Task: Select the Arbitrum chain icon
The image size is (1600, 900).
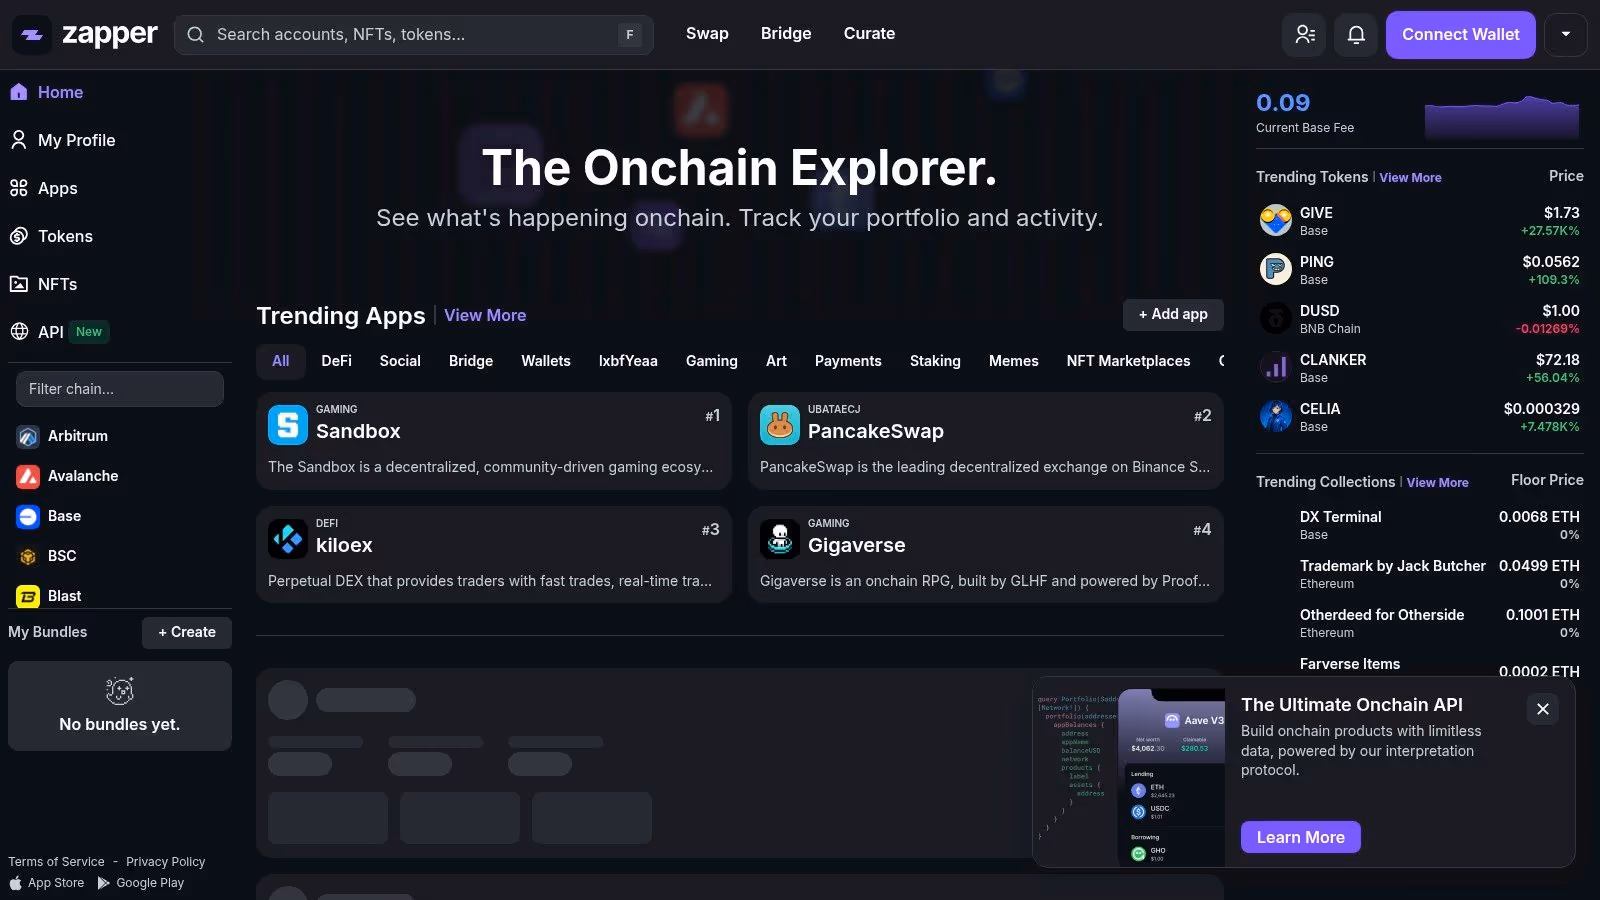Action: tap(28, 436)
